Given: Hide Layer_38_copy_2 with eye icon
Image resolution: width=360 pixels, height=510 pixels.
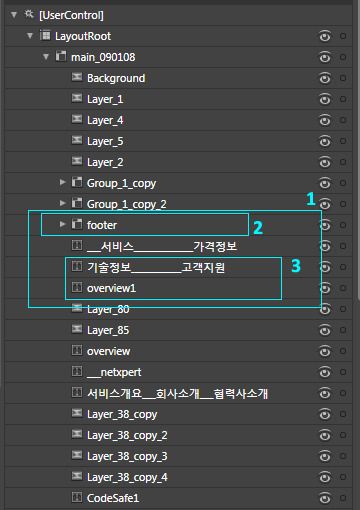Looking at the screenshot, I should tap(325, 435).
